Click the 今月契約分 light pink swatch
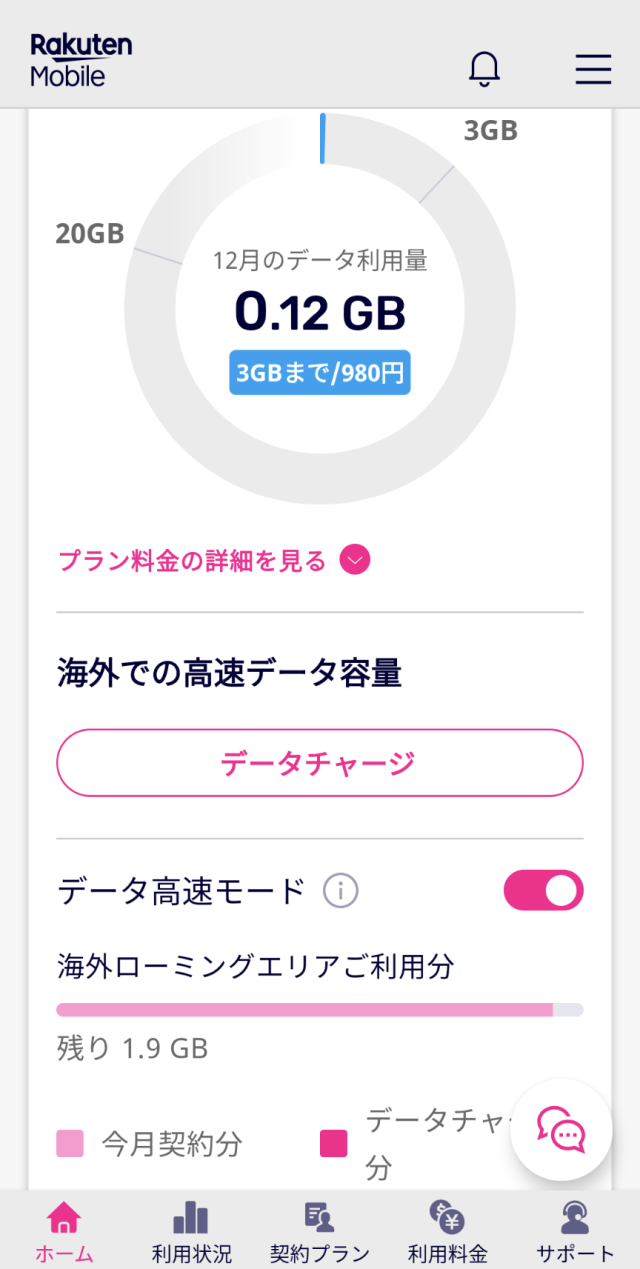640x1269 pixels. pyautogui.click(x=70, y=1143)
